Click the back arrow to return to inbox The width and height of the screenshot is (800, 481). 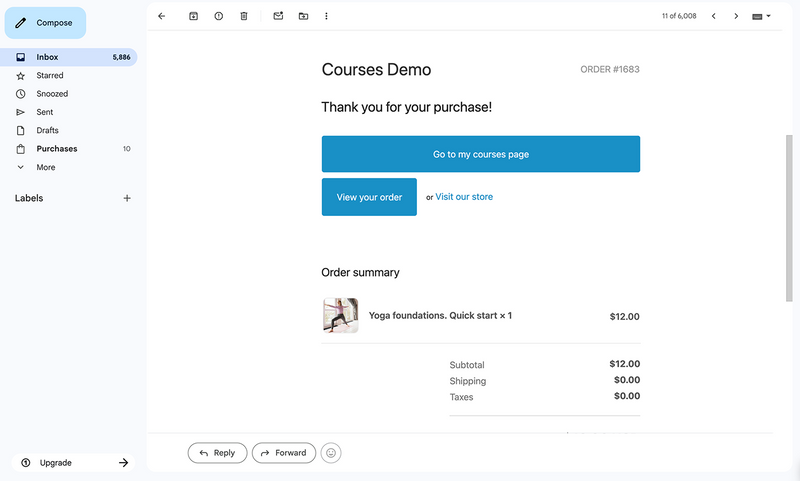click(162, 16)
